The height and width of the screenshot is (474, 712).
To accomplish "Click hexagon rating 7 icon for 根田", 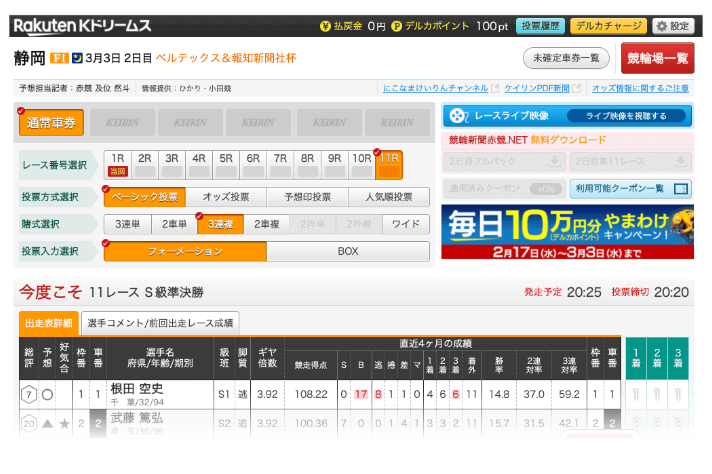I will 29,395.
